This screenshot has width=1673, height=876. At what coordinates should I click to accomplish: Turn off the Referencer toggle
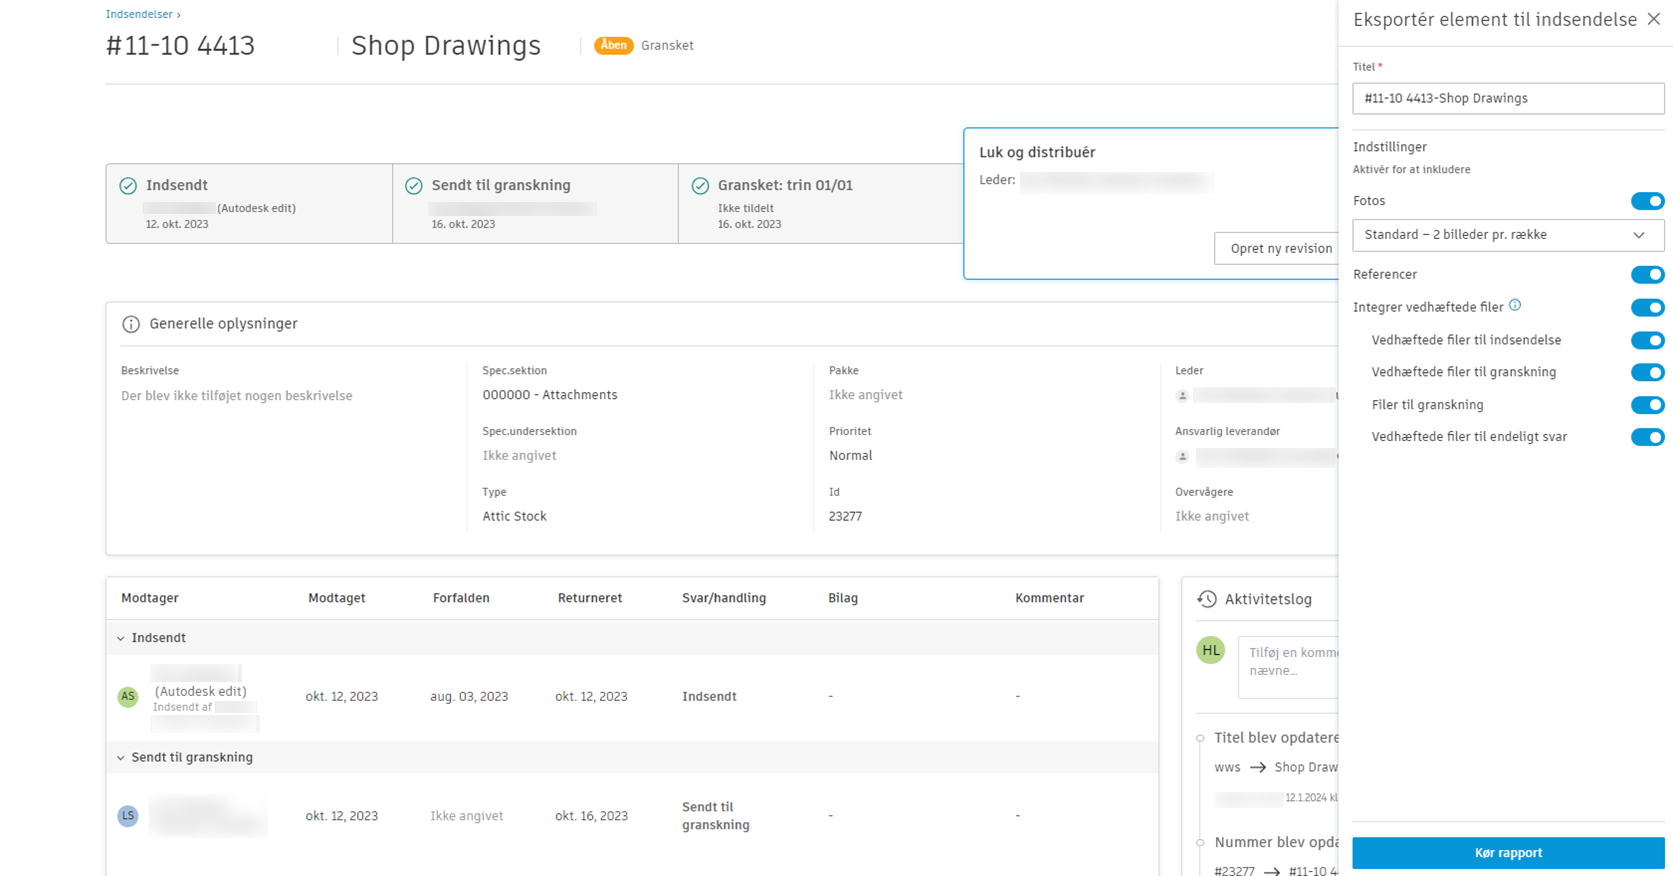tap(1647, 274)
